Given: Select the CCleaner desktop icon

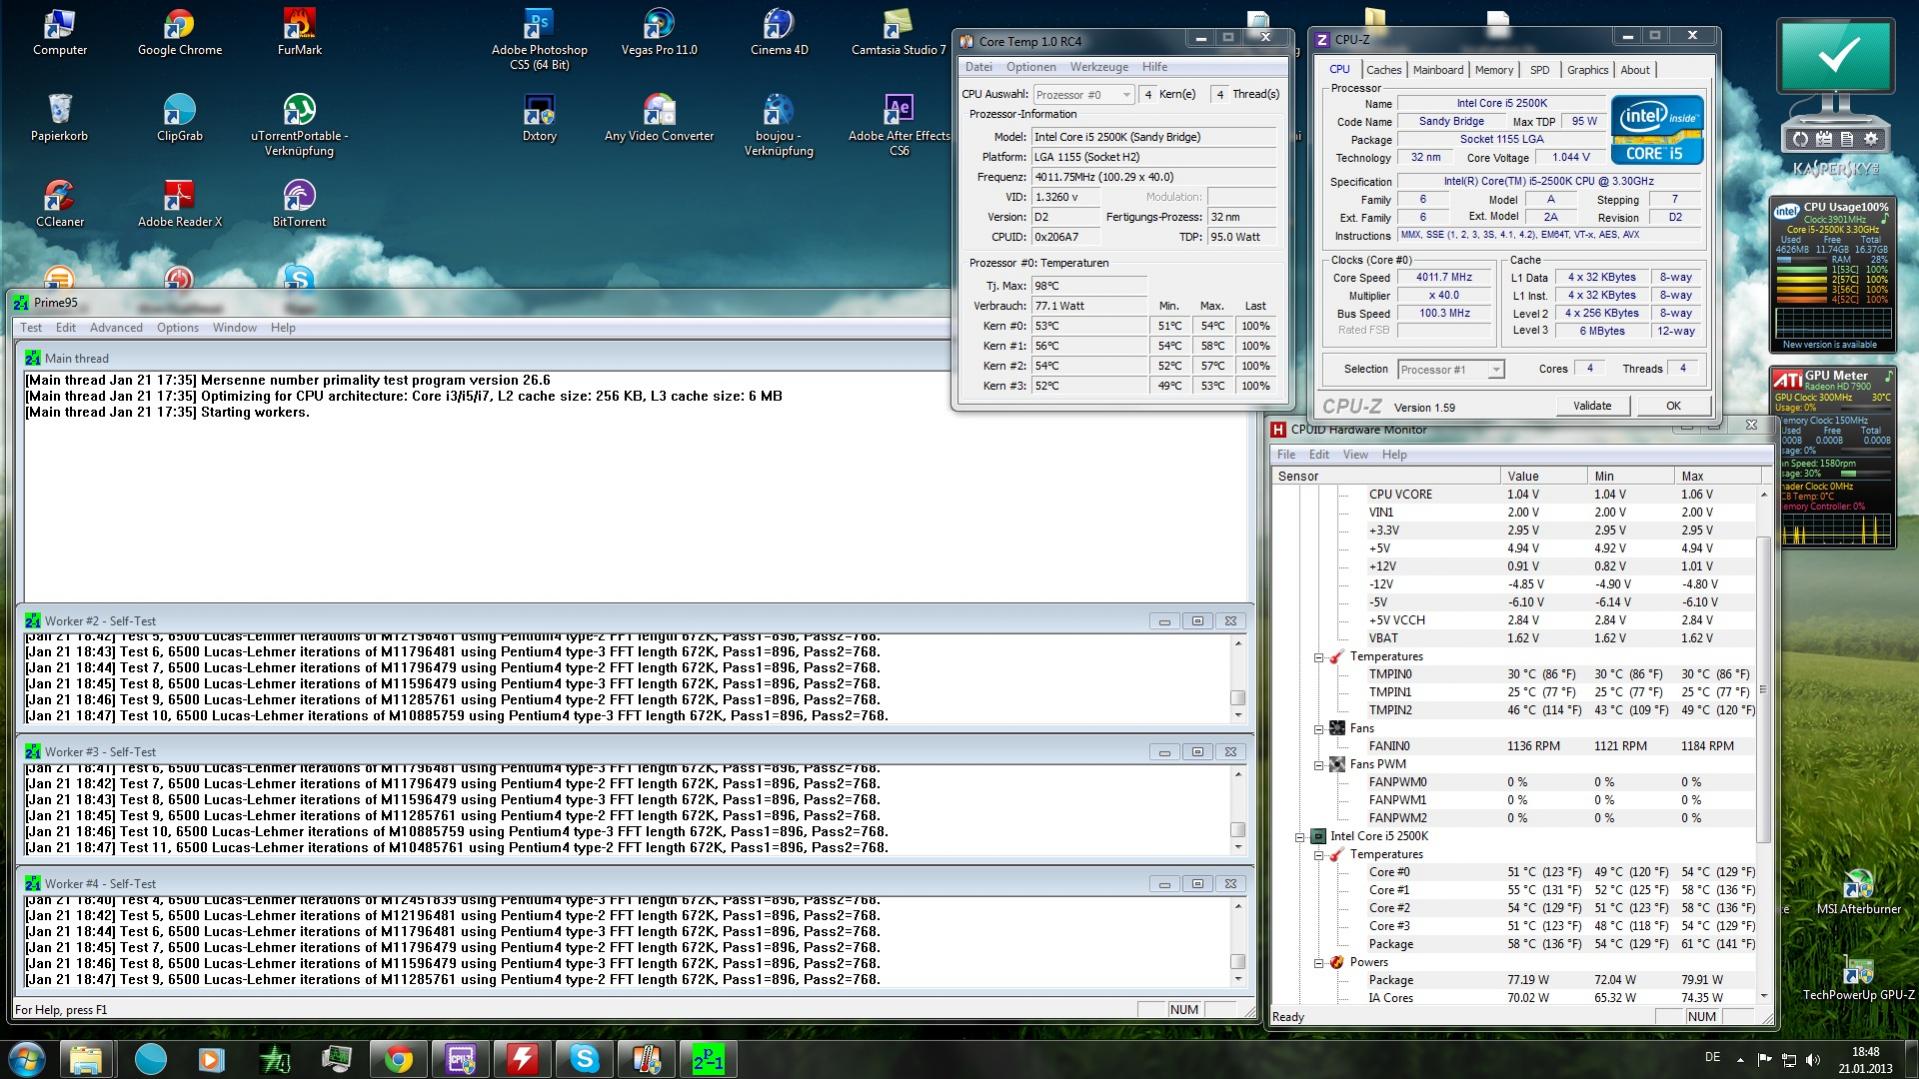Looking at the screenshot, I should coord(59,204).
